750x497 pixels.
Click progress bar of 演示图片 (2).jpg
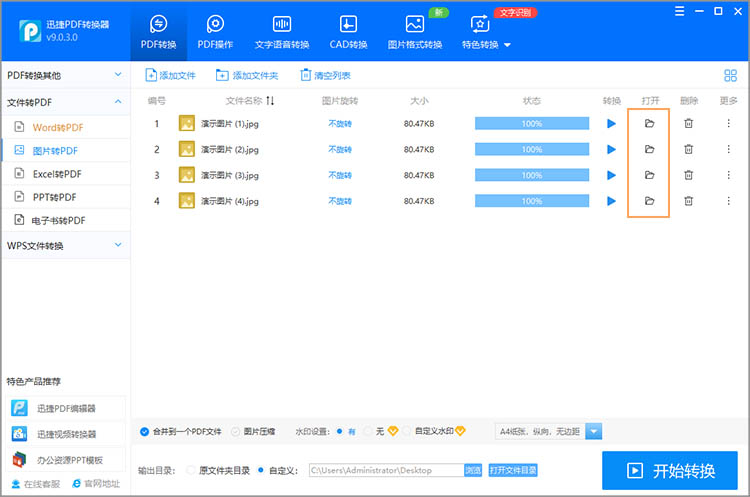tap(532, 149)
